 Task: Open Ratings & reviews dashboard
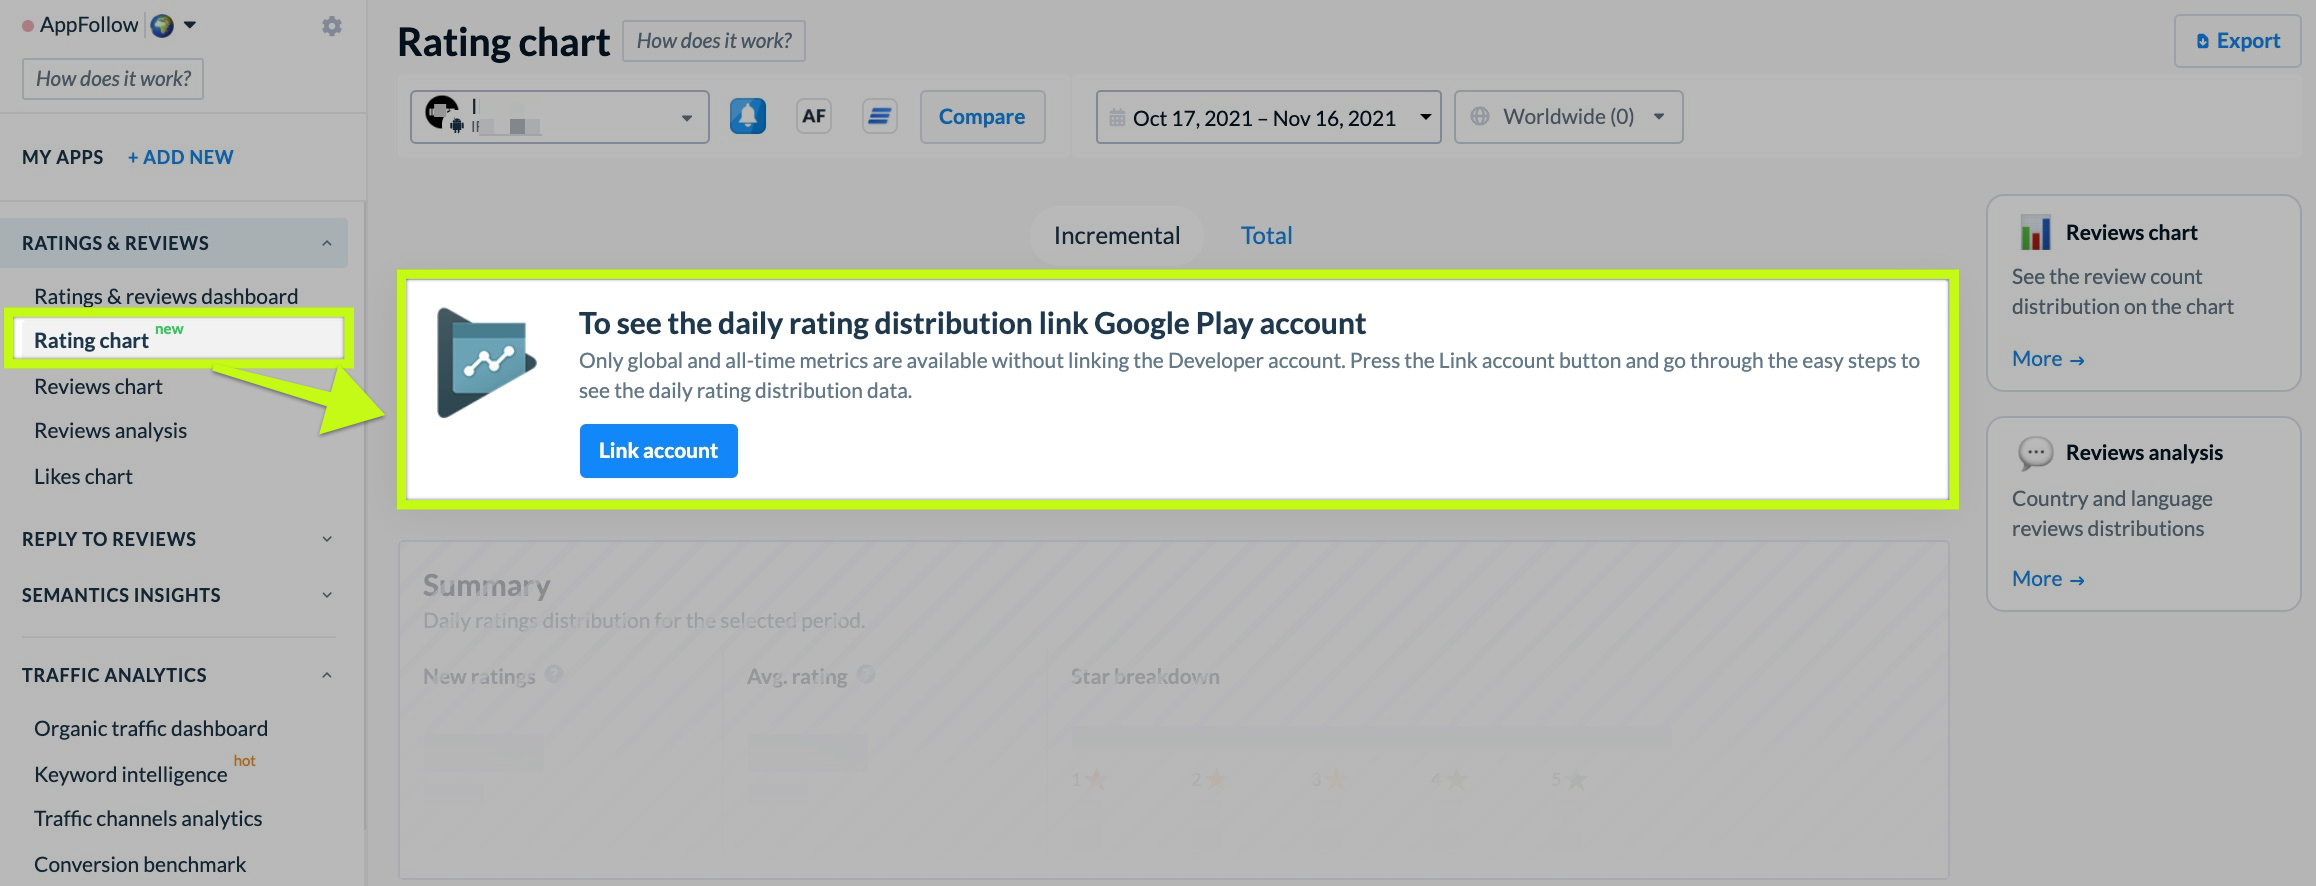pyautogui.click(x=166, y=296)
